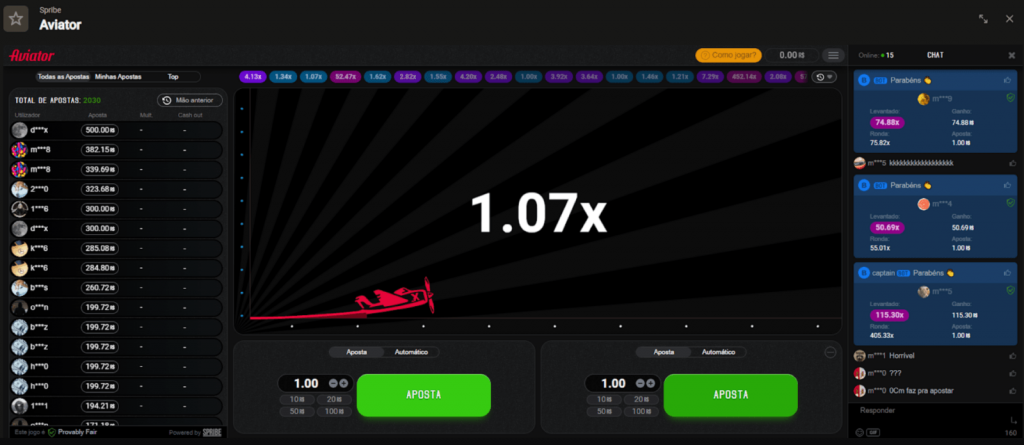
Task: Open the 1.34x round history pill
Action: (x=283, y=77)
